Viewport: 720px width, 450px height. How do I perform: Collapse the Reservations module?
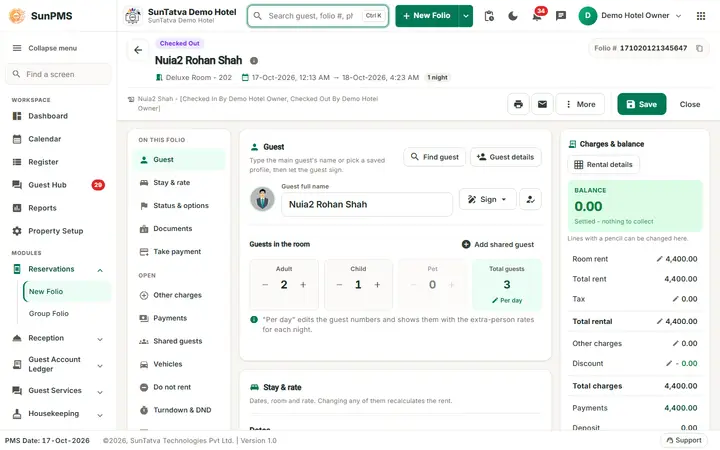100,270
